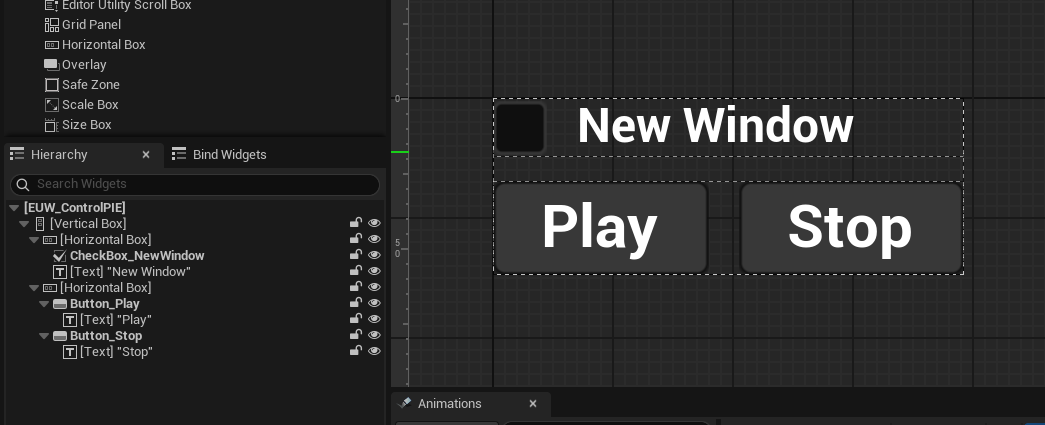Hide the [Text] "Play" widget
The image size is (1045, 425).
point(375,319)
